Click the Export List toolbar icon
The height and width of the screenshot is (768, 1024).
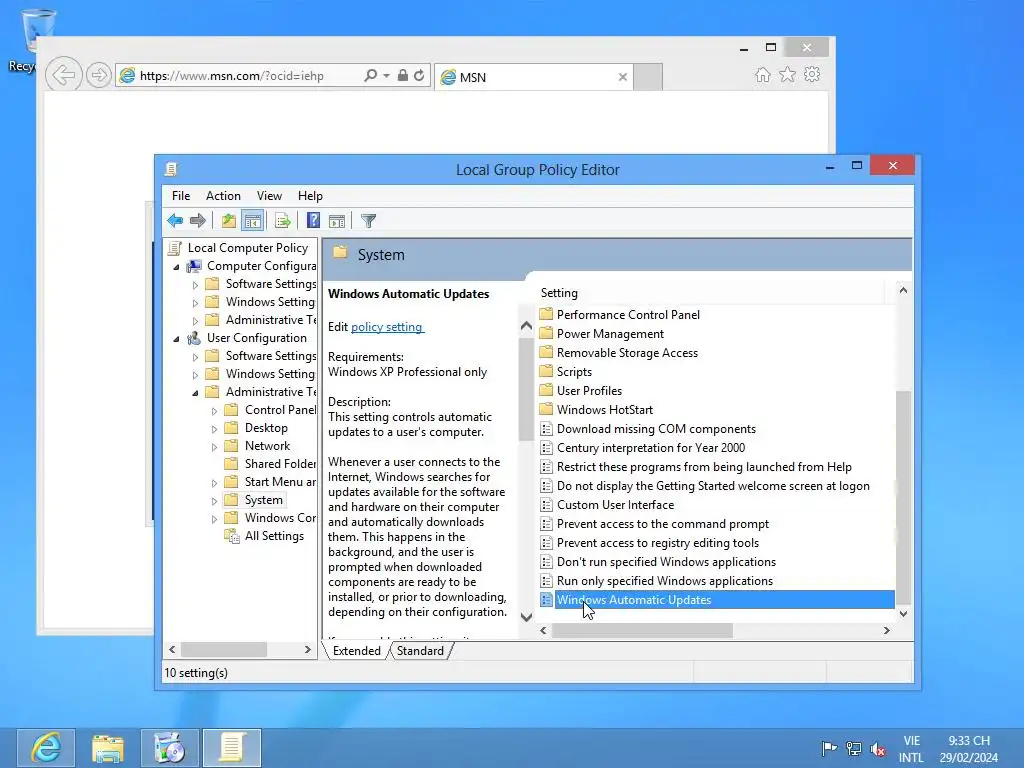pos(282,221)
